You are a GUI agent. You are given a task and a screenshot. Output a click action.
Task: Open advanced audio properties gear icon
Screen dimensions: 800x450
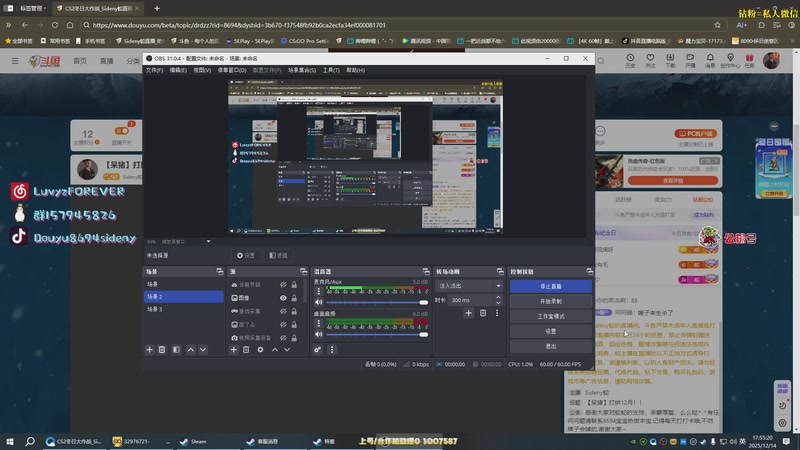pos(319,349)
